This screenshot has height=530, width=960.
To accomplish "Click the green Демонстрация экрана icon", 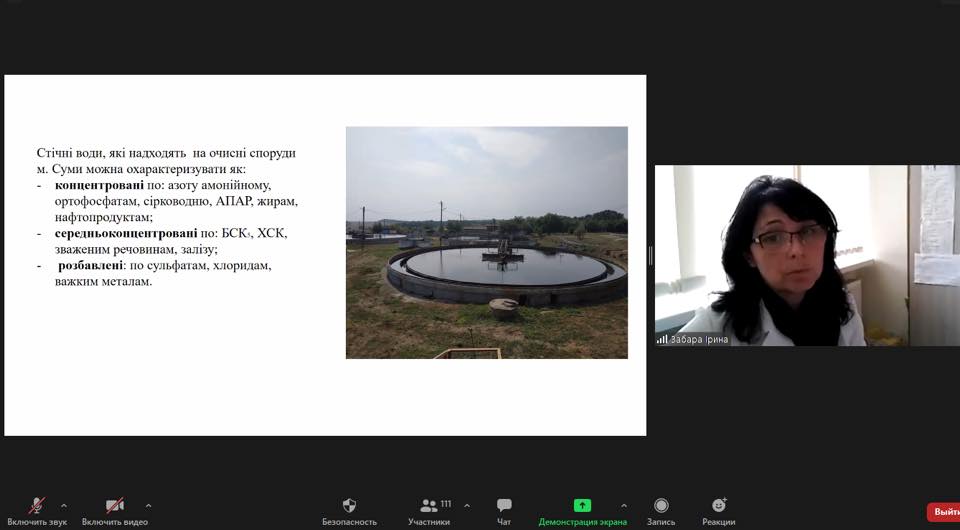I will point(582,506).
